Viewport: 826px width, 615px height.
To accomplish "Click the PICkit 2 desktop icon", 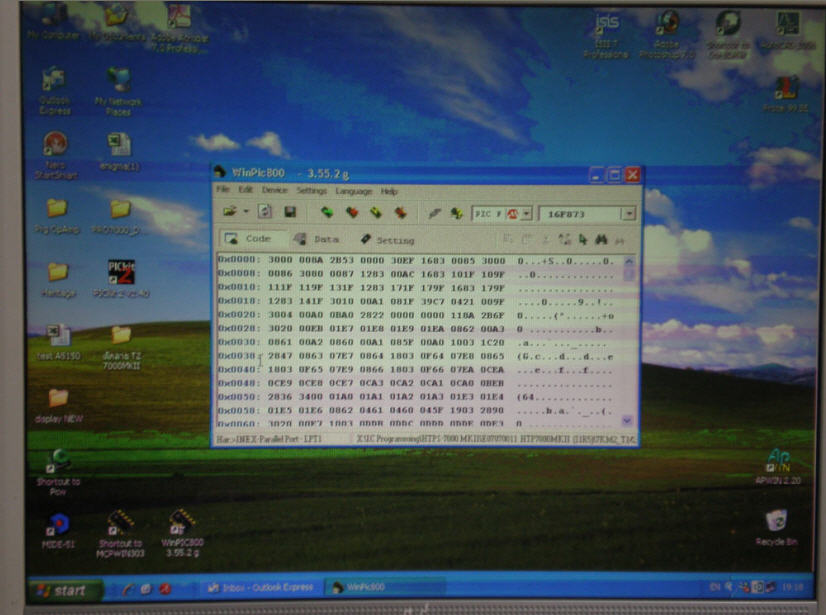I will click(121, 279).
